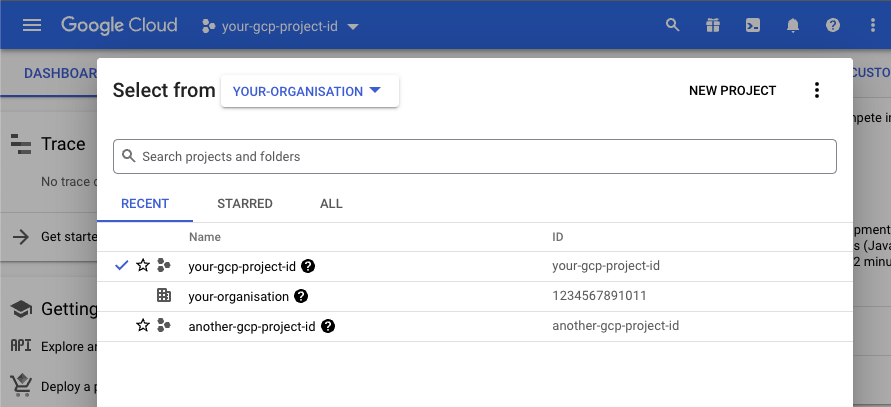
Task: Click the project icon of your-gcp-project-id row
Action: click(x=164, y=265)
